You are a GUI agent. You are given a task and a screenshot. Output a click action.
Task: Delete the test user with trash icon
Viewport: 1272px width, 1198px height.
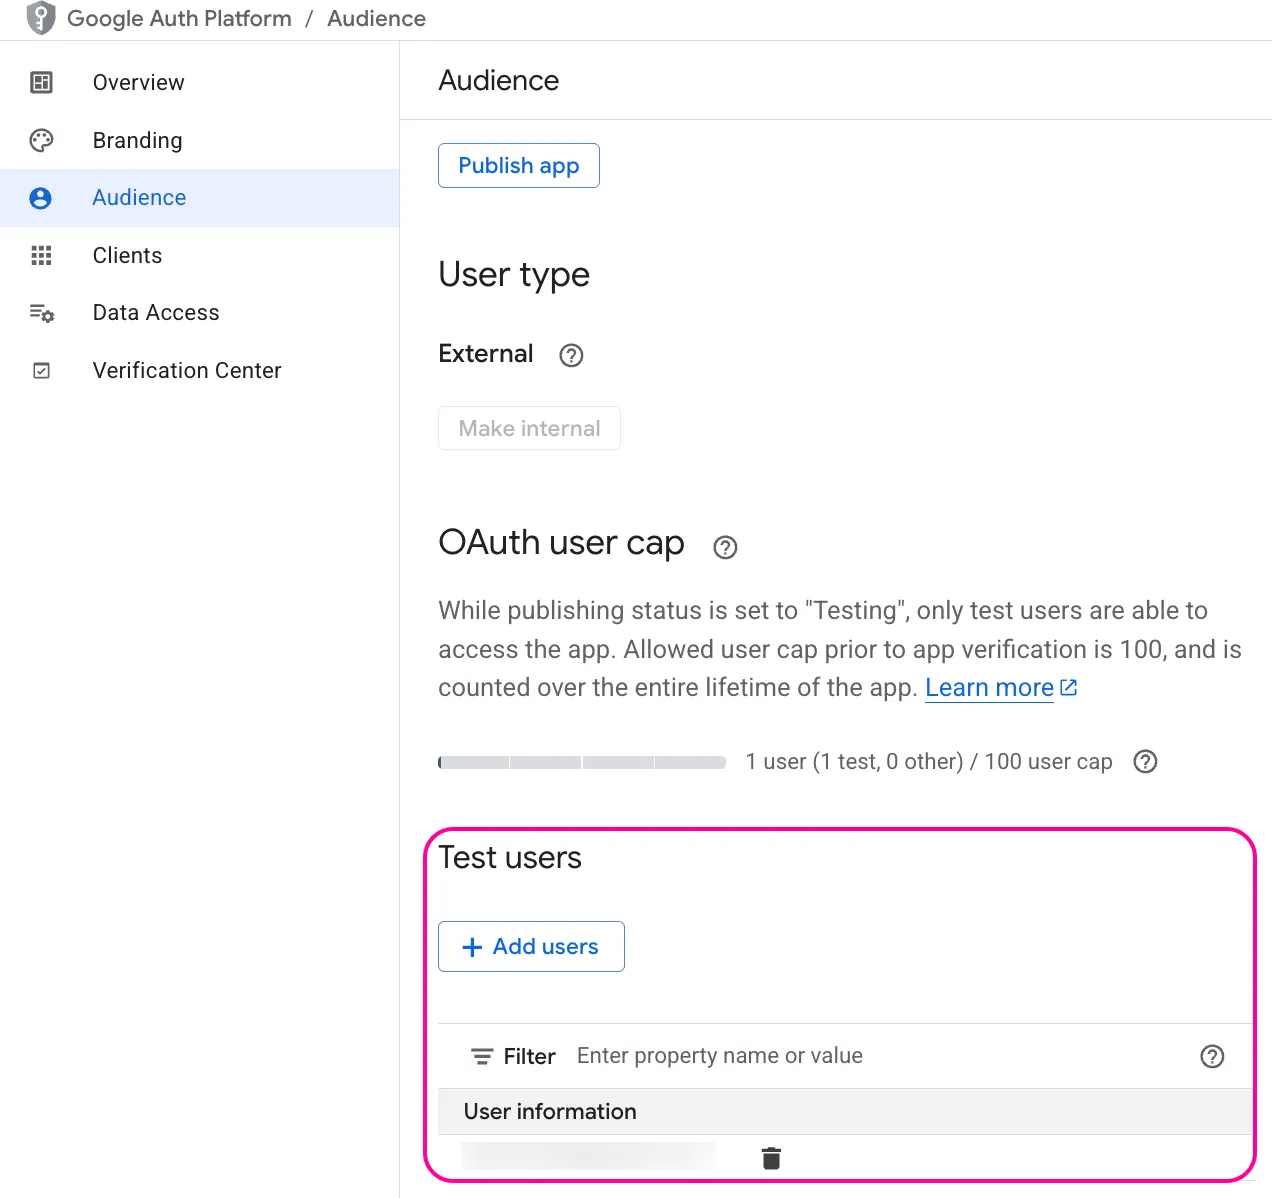[771, 1158]
